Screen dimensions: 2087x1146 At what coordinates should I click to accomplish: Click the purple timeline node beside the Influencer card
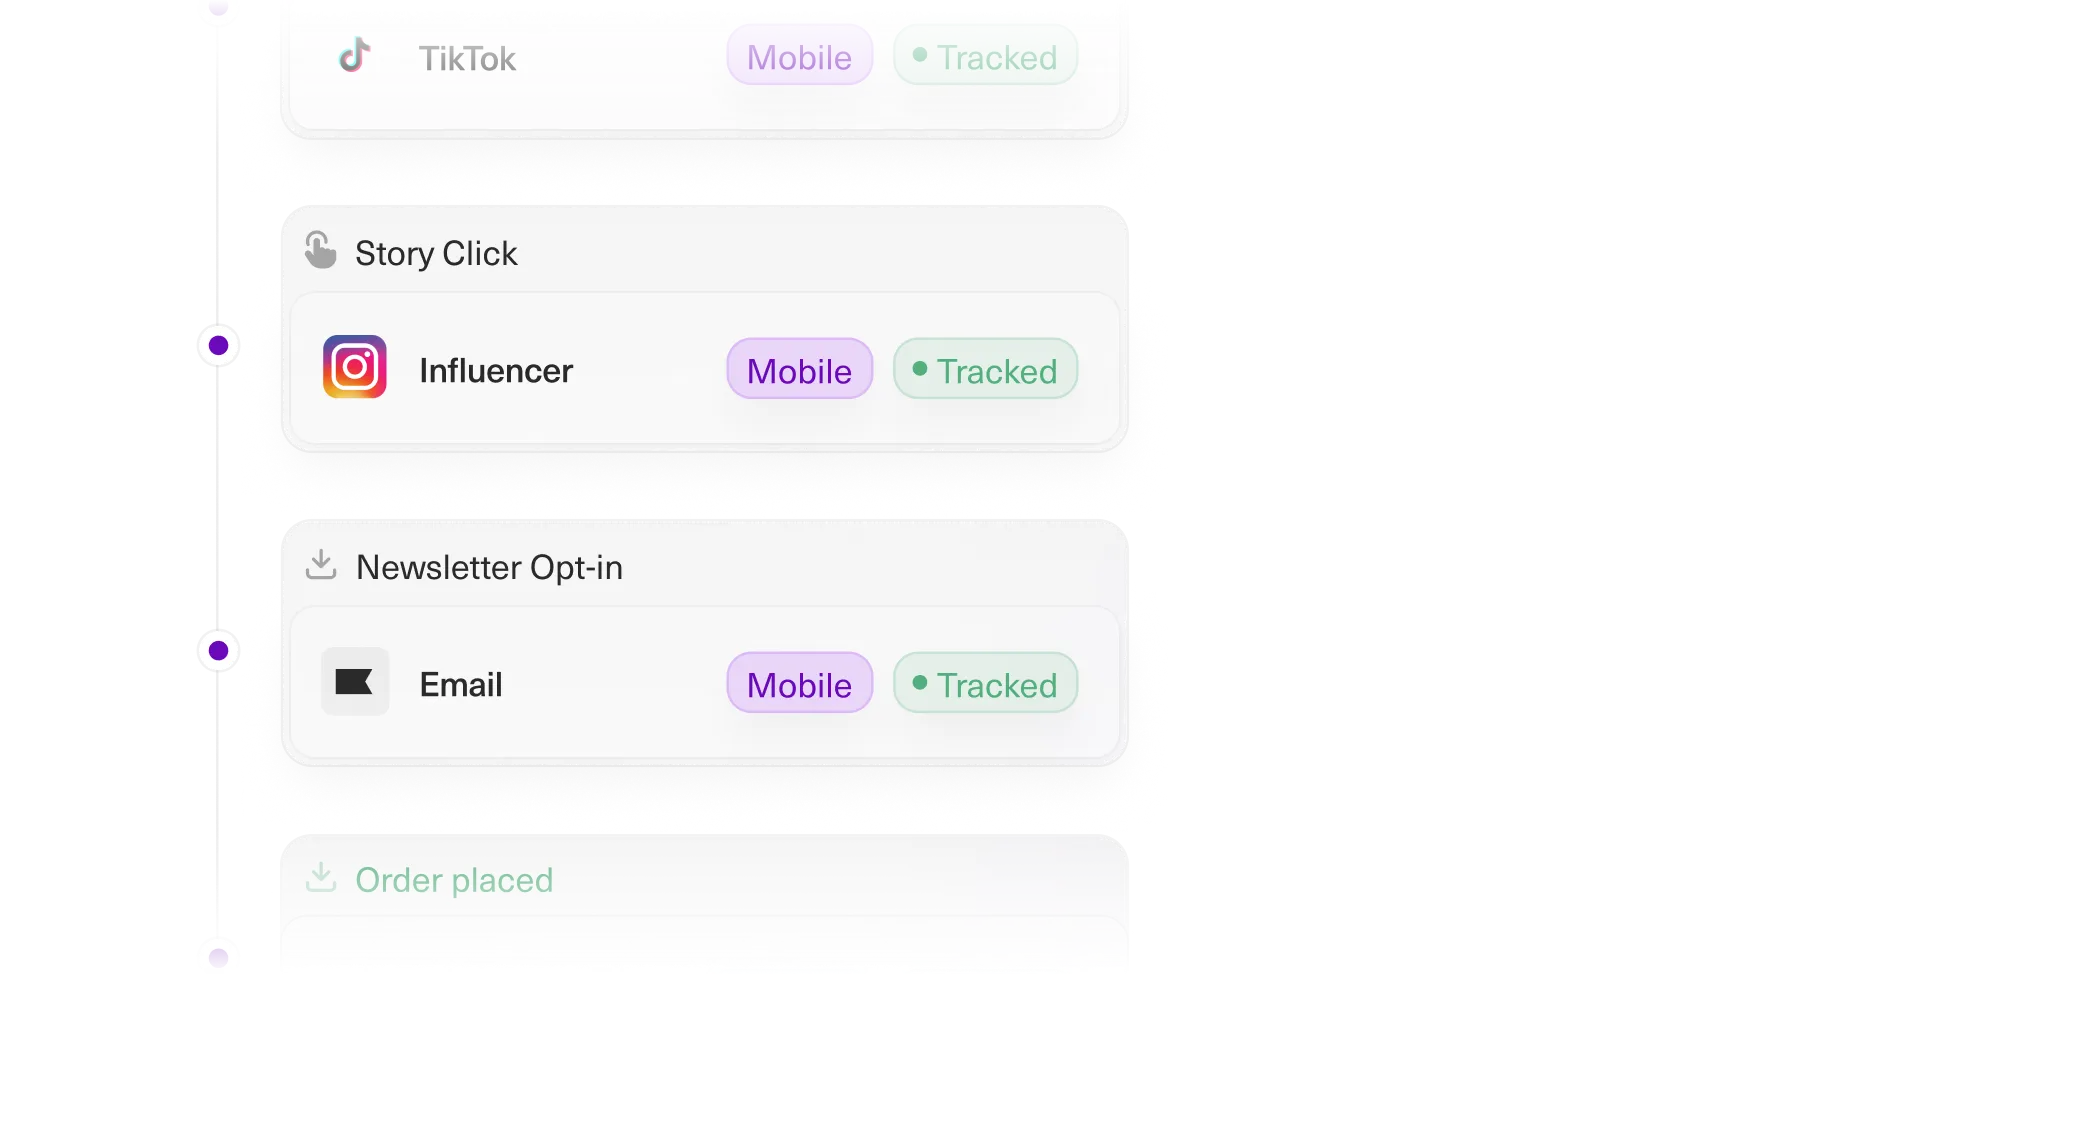[x=217, y=346]
